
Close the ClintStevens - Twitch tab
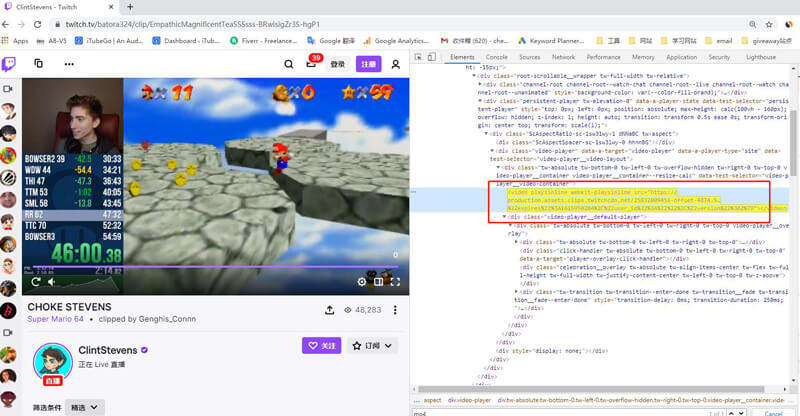click(x=112, y=7)
